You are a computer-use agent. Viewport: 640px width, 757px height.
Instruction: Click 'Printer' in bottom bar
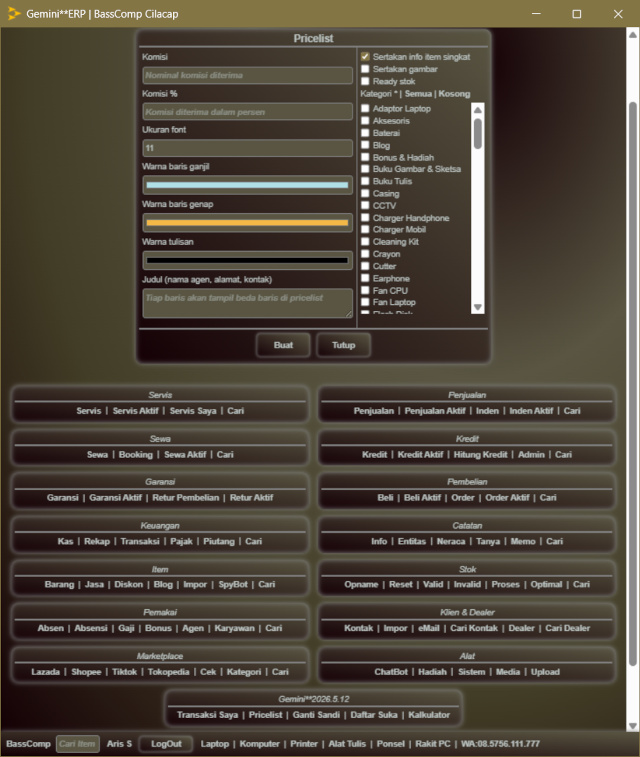pyautogui.click(x=304, y=743)
